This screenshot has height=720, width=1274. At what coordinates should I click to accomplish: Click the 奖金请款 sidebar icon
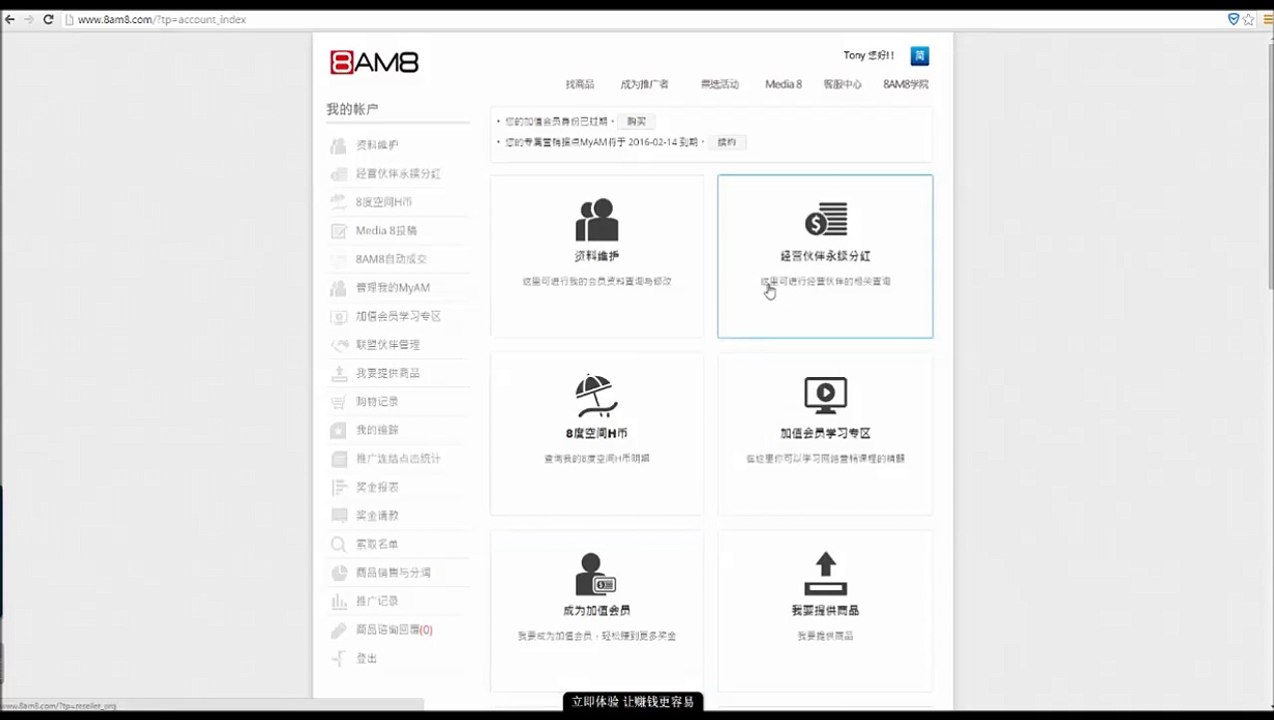338,516
